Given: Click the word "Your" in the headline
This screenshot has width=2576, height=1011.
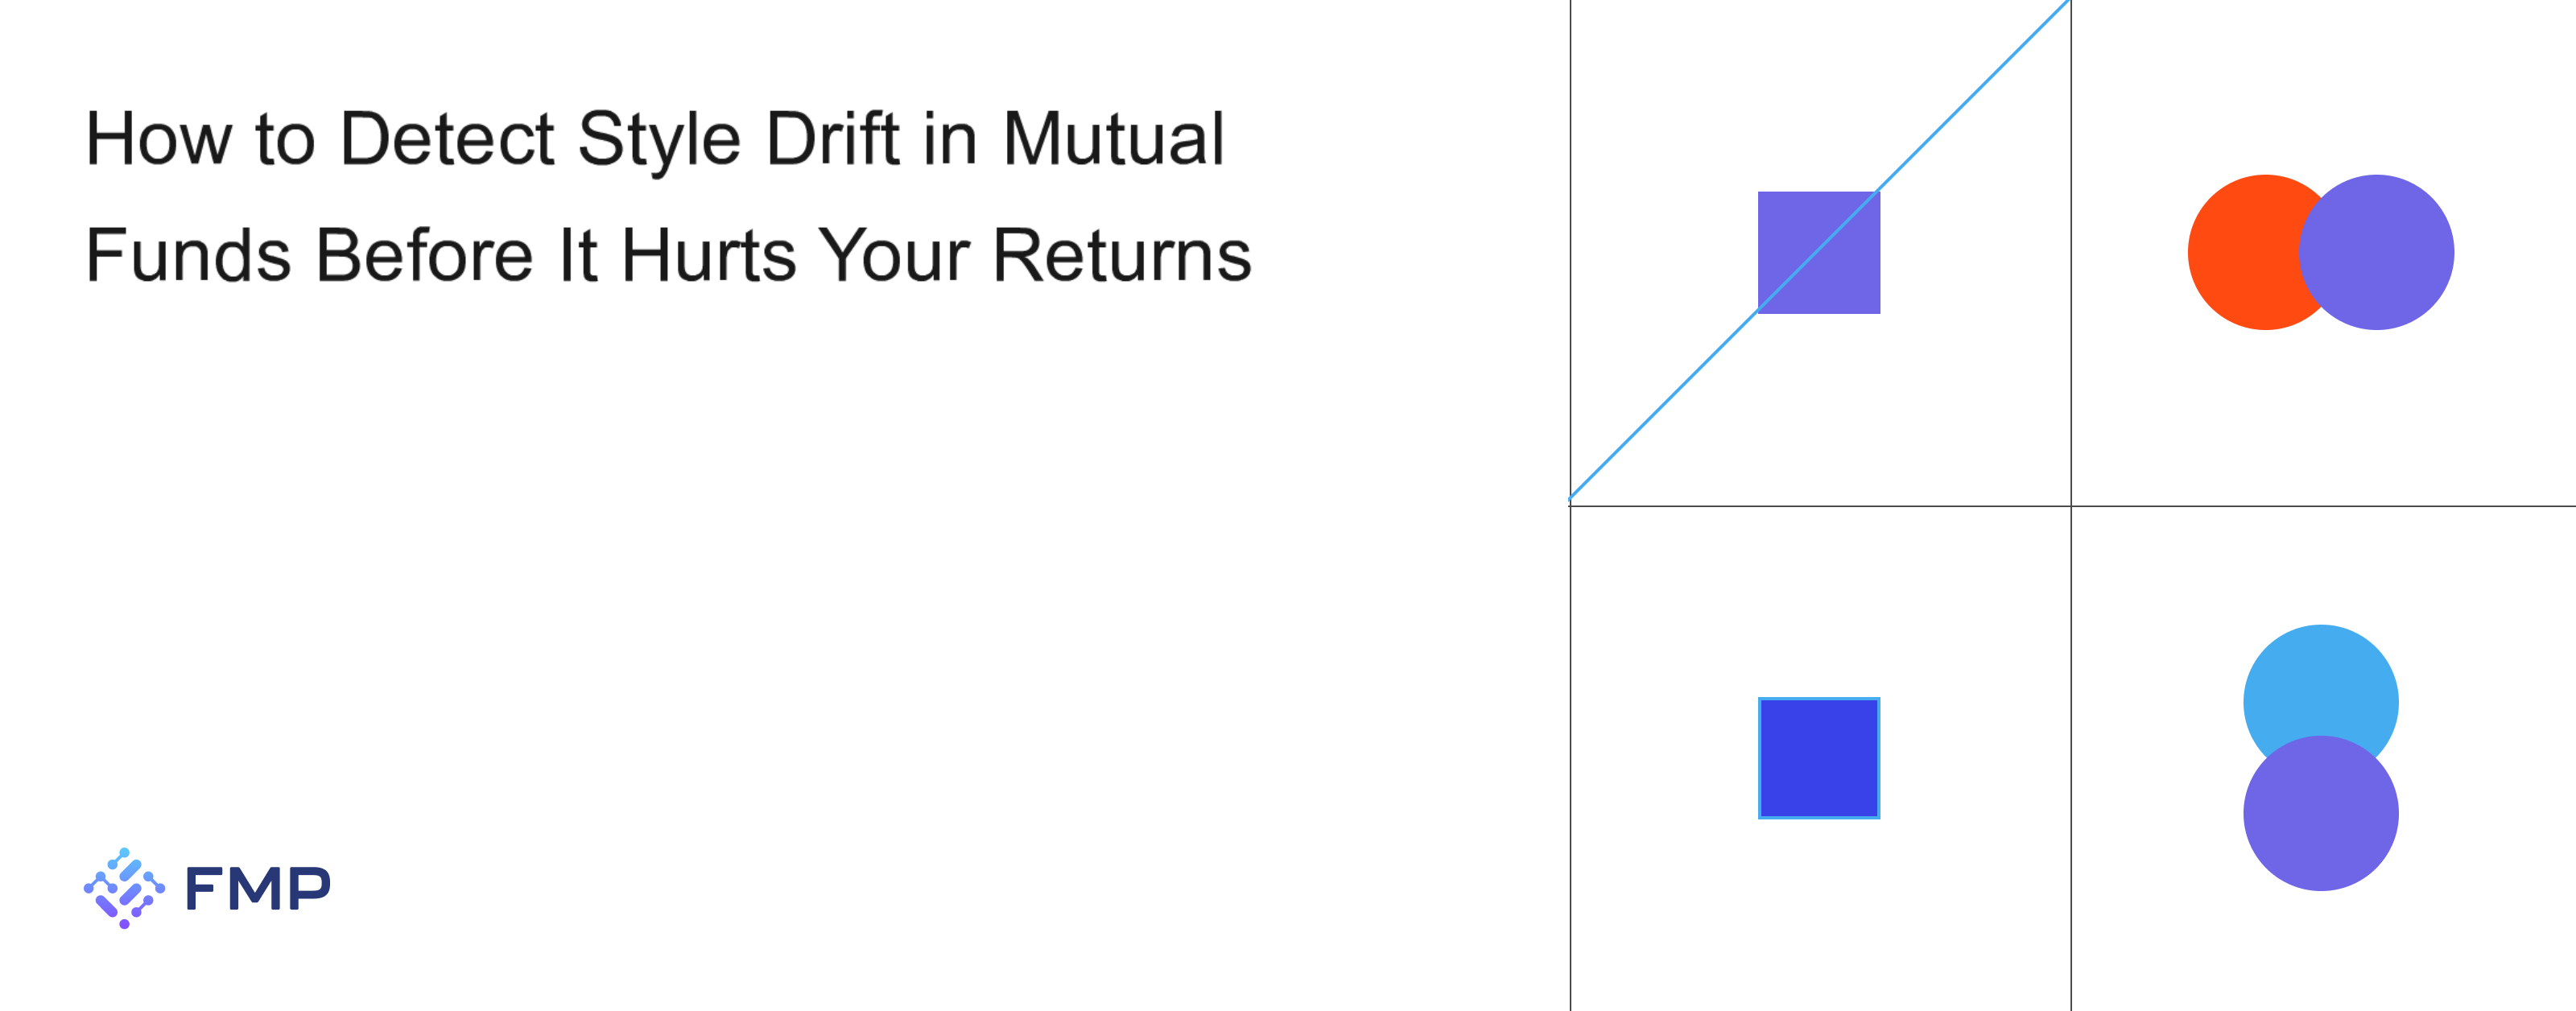Looking at the screenshot, I should (894, 256).
